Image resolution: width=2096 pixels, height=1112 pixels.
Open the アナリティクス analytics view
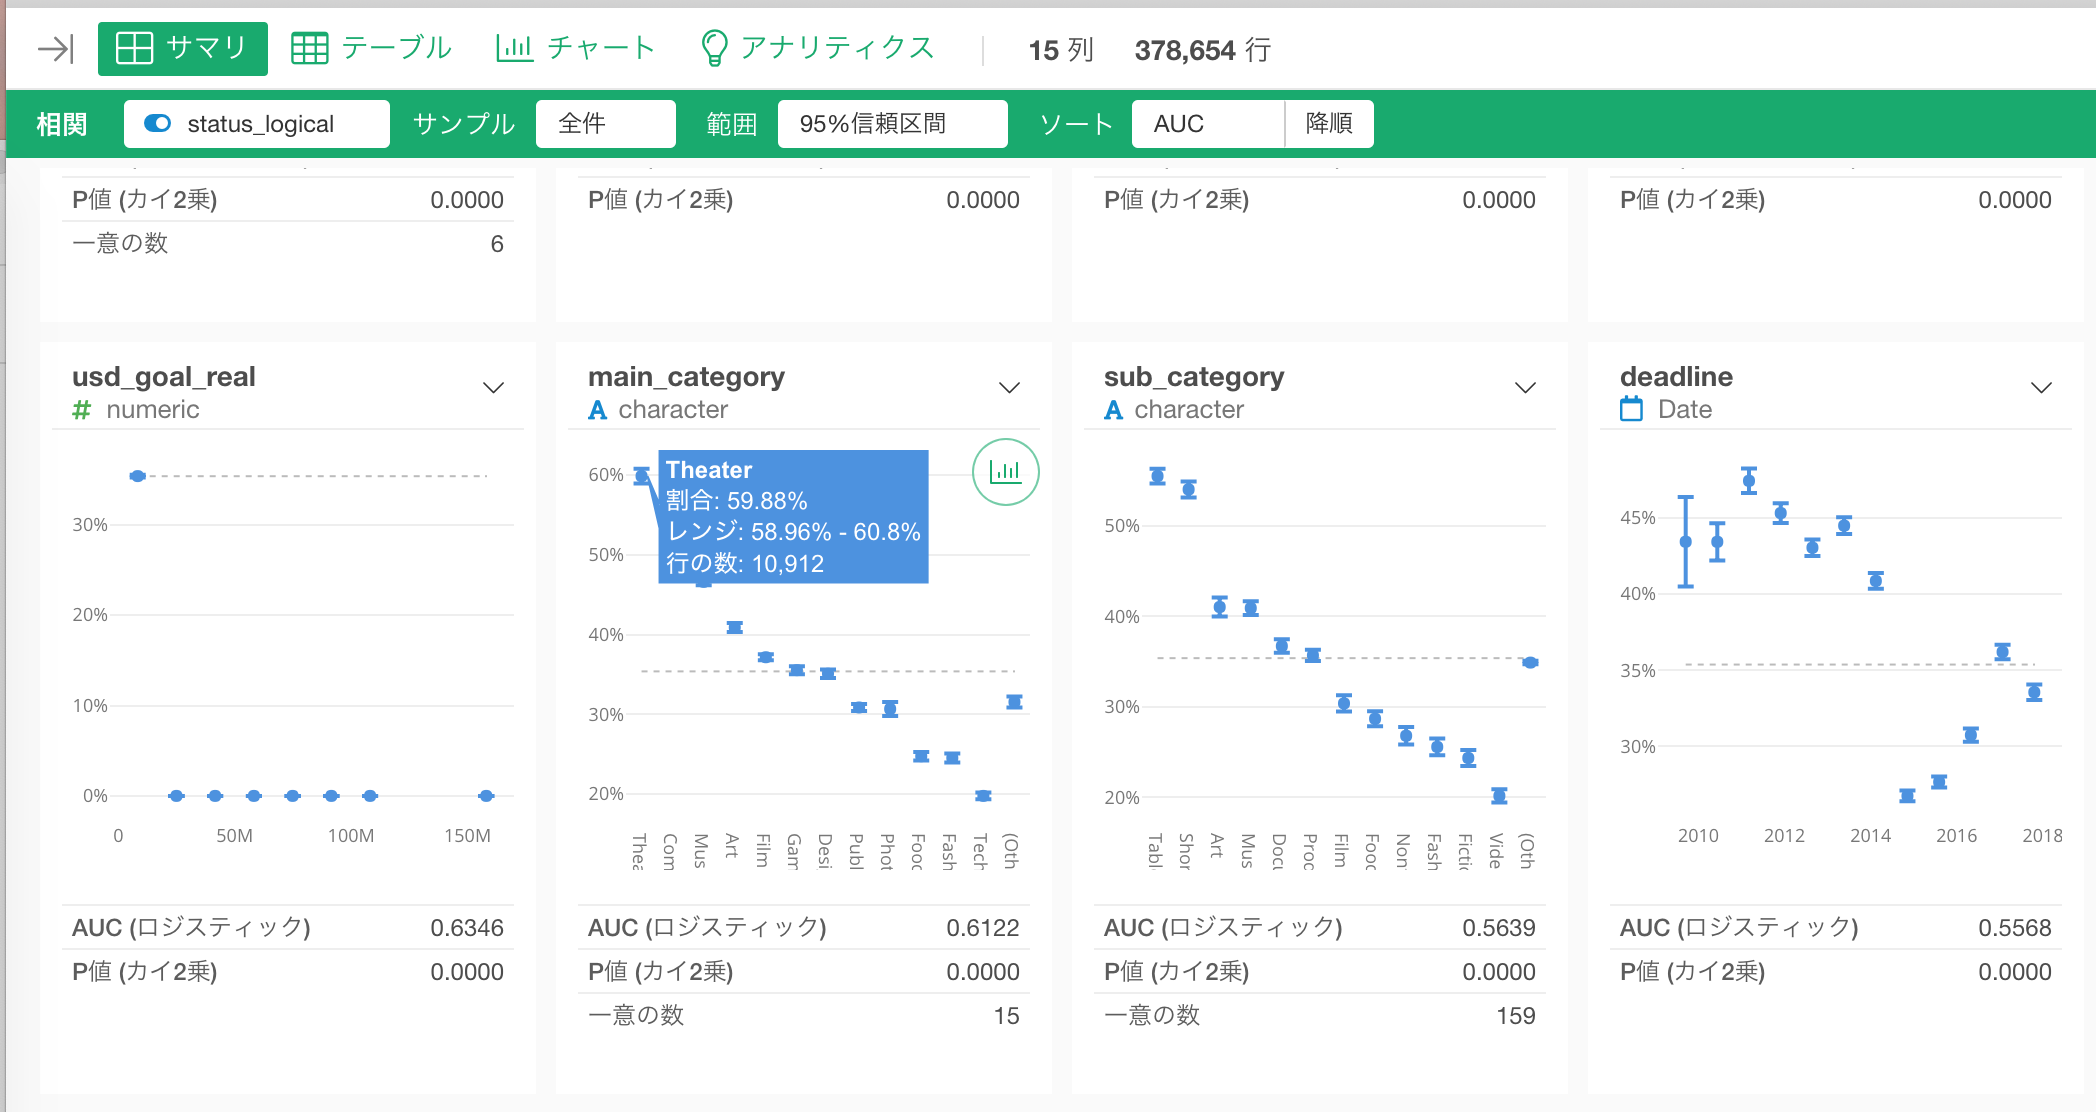click(x=817, y=48)
